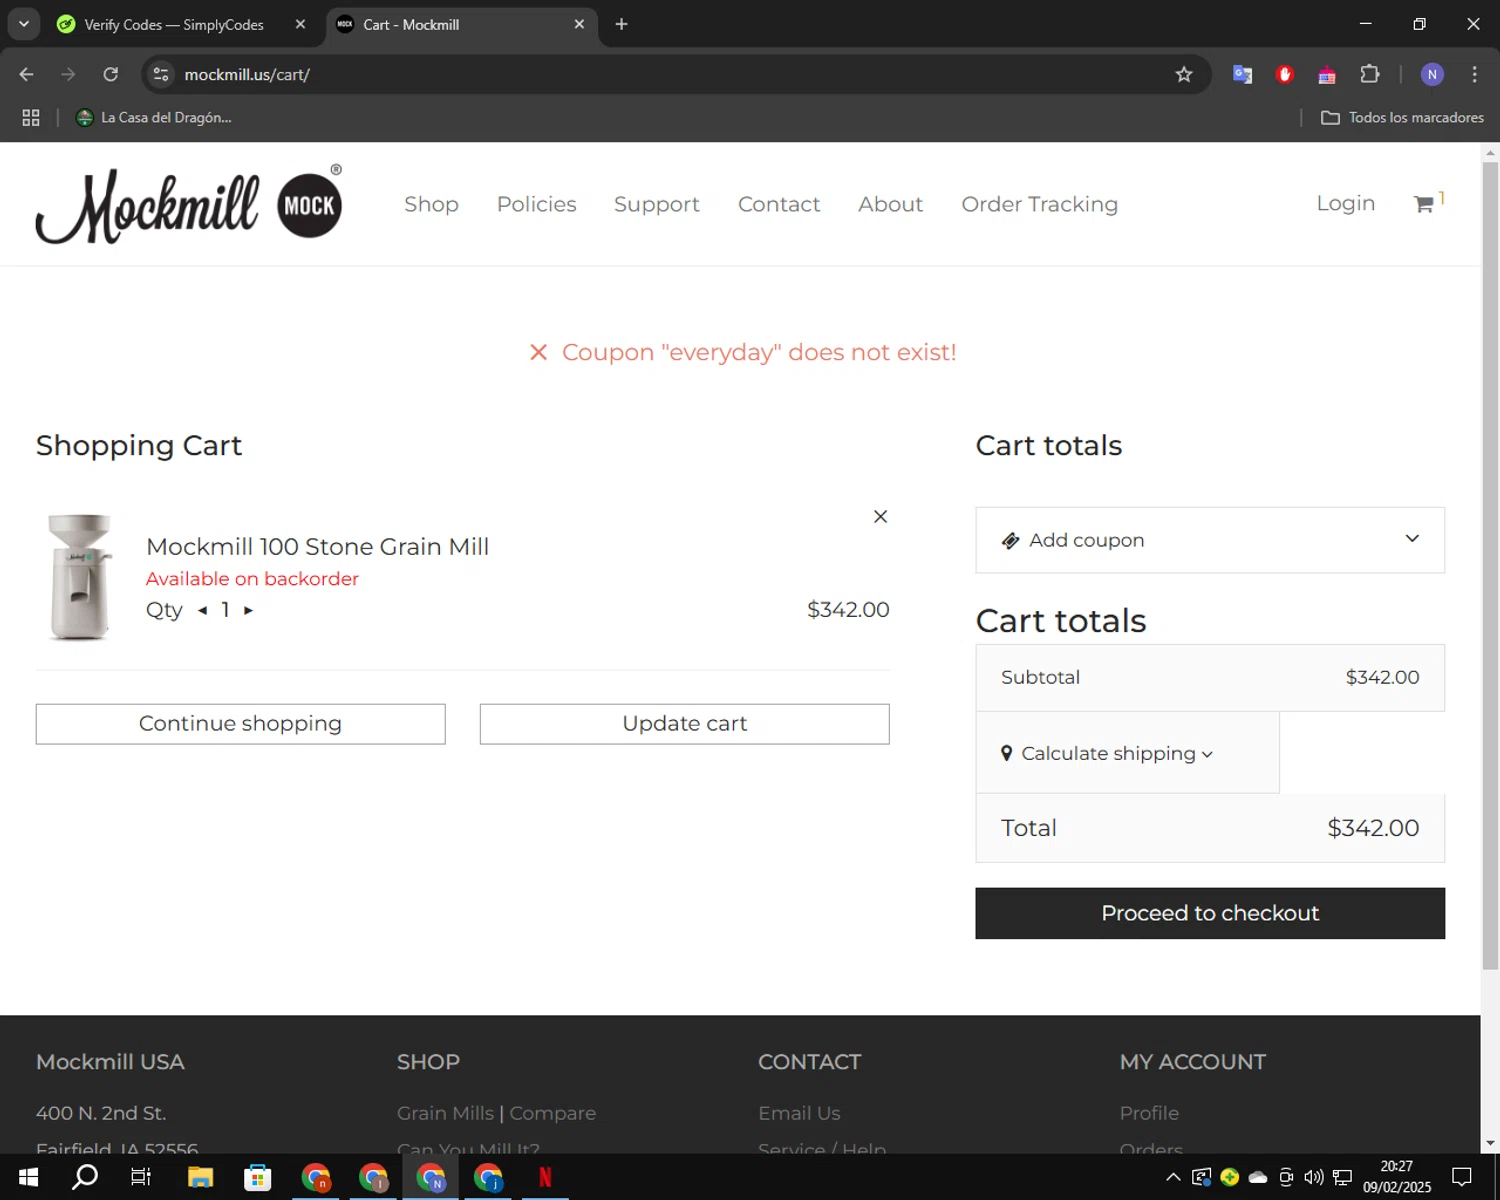Open the Extensions puzzle icon
The image size is (1500, 1200).
coord(1370,74)
